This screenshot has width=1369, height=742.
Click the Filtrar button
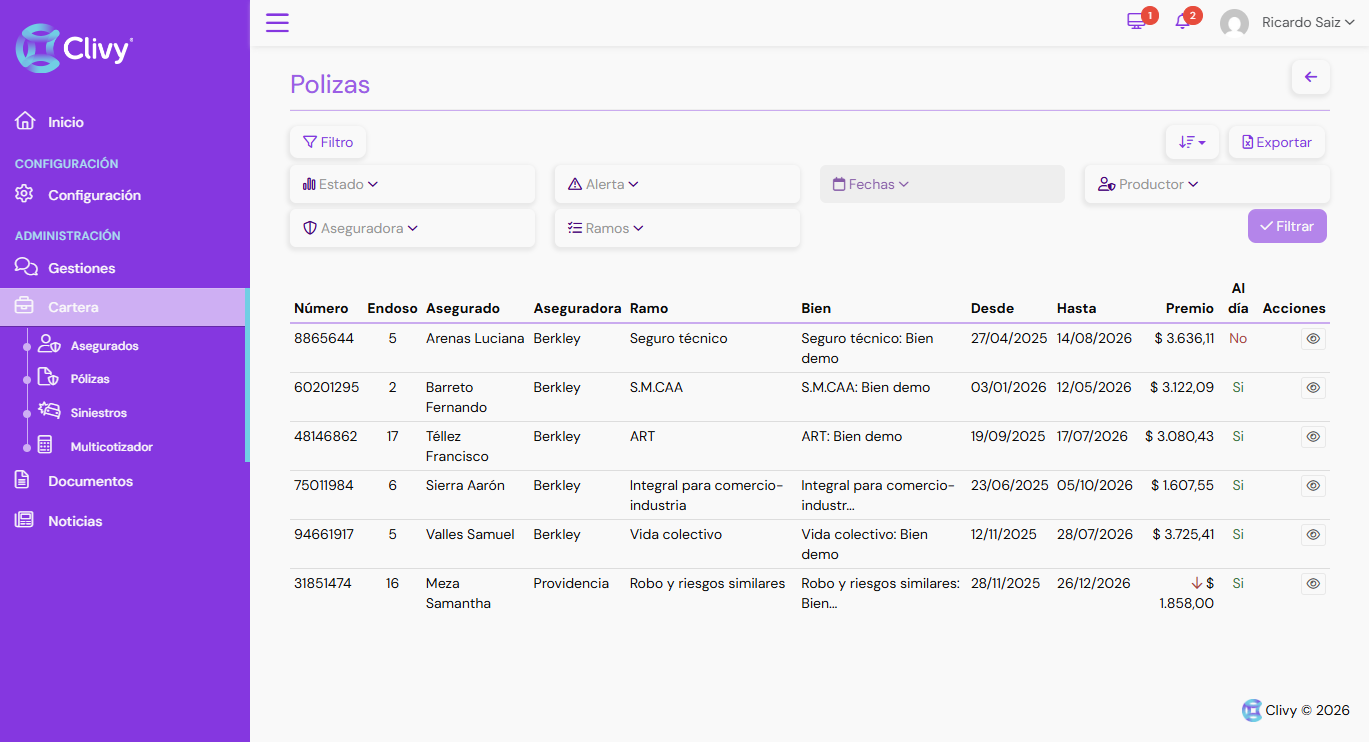1286,226
